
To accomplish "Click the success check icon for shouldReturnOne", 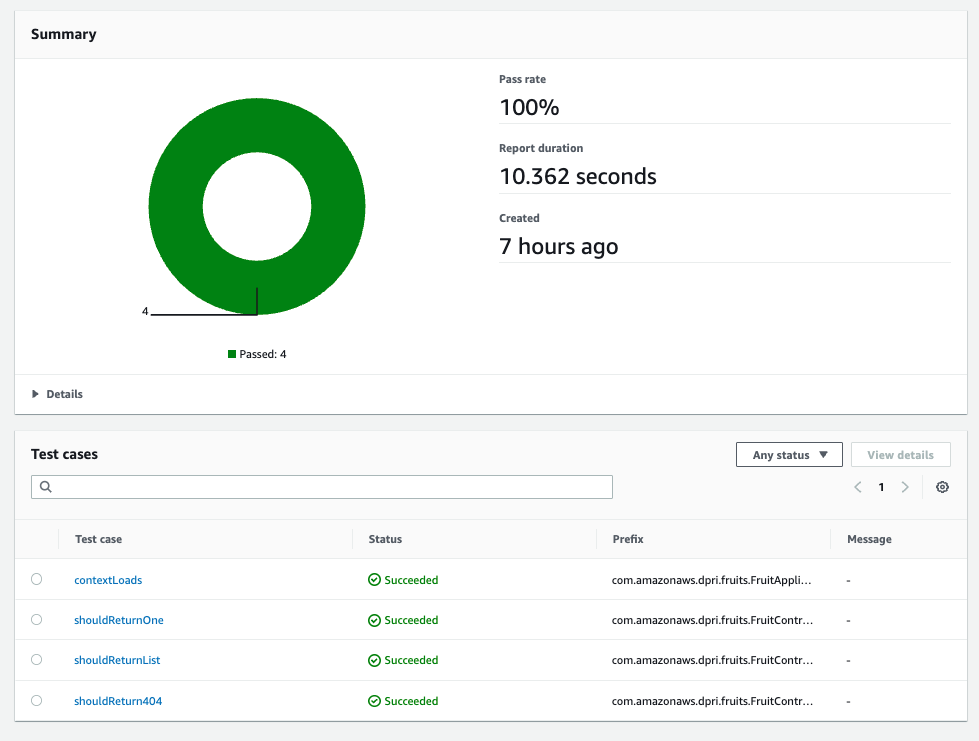I will (x=374, y=621).
